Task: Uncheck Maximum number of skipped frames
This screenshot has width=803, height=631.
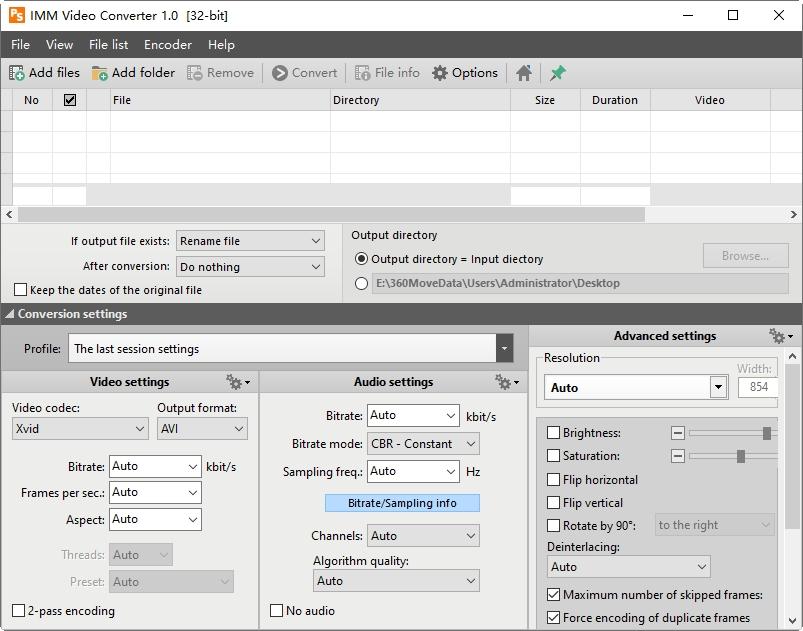Action: [x=553, y=595]
